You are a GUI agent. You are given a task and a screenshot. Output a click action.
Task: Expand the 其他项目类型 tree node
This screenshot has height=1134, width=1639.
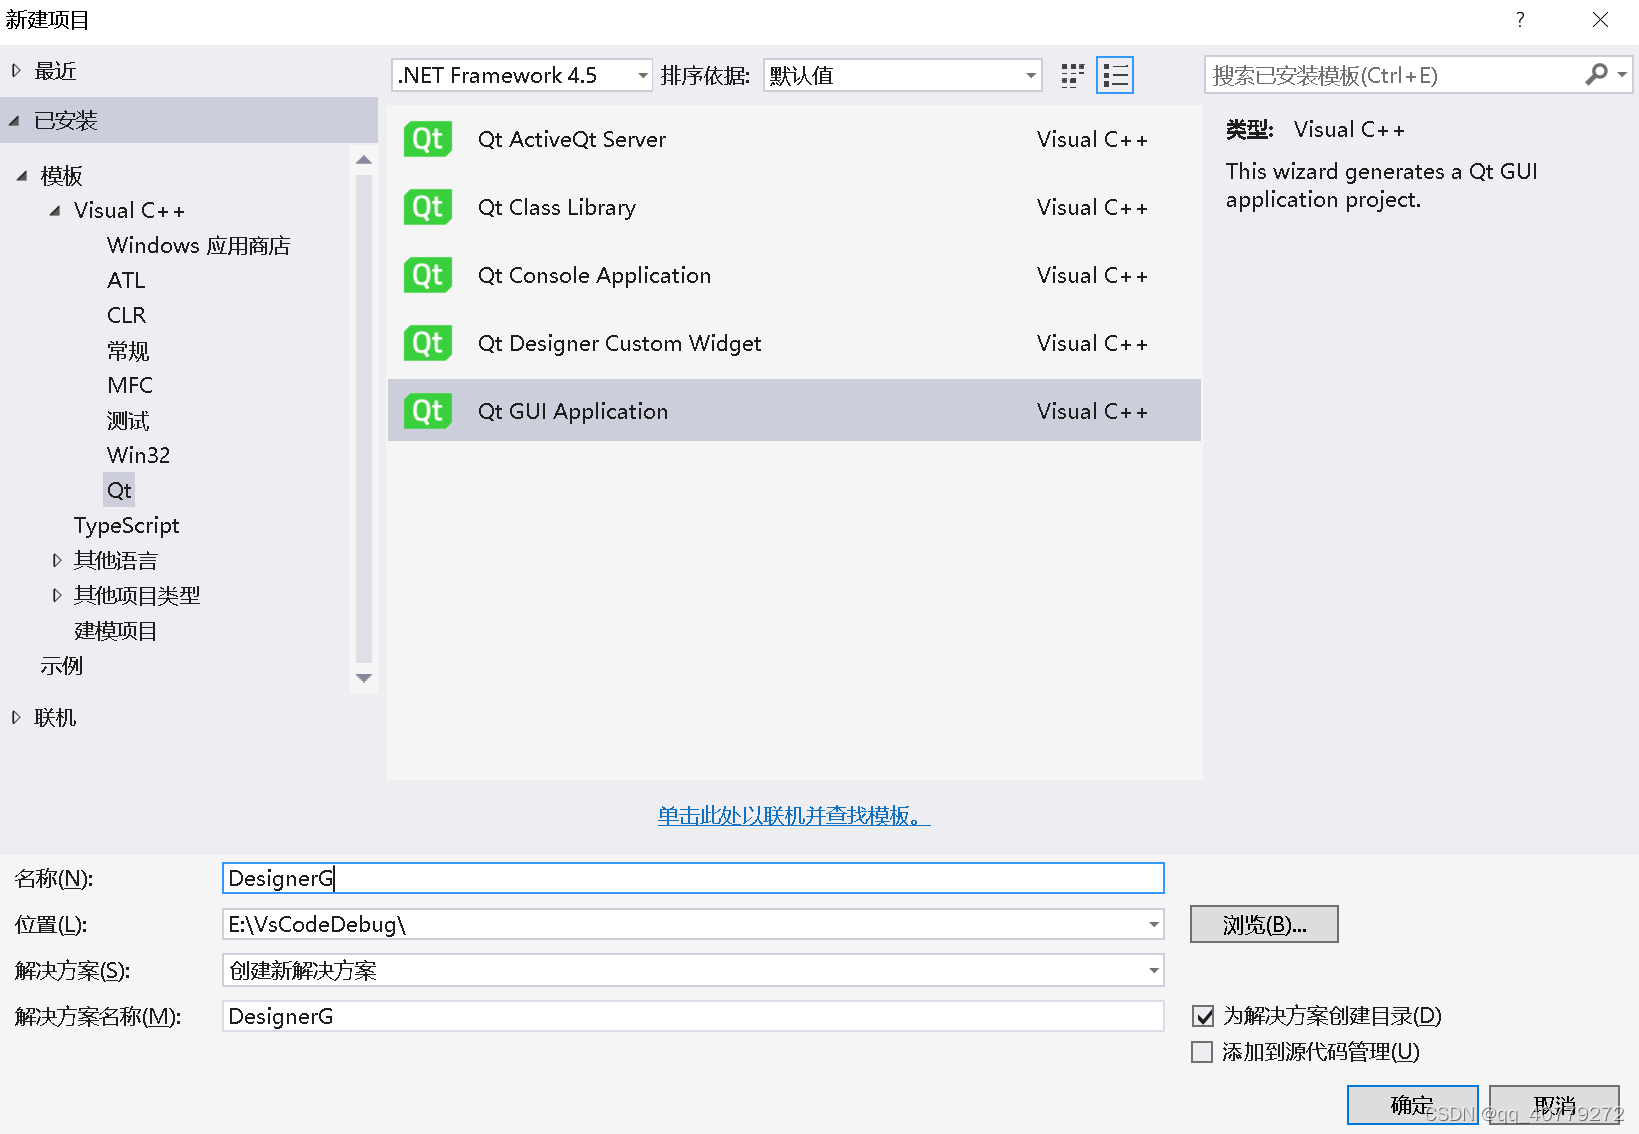pyautogui.click(x=57, y=595)
